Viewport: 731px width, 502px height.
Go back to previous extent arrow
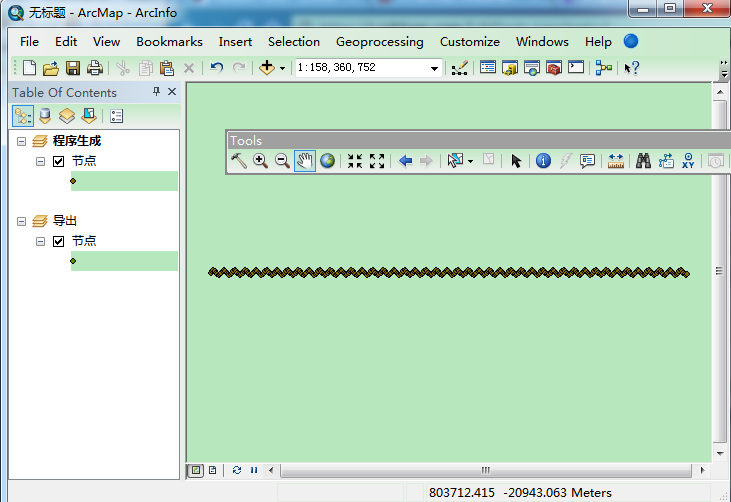point(405,161)
